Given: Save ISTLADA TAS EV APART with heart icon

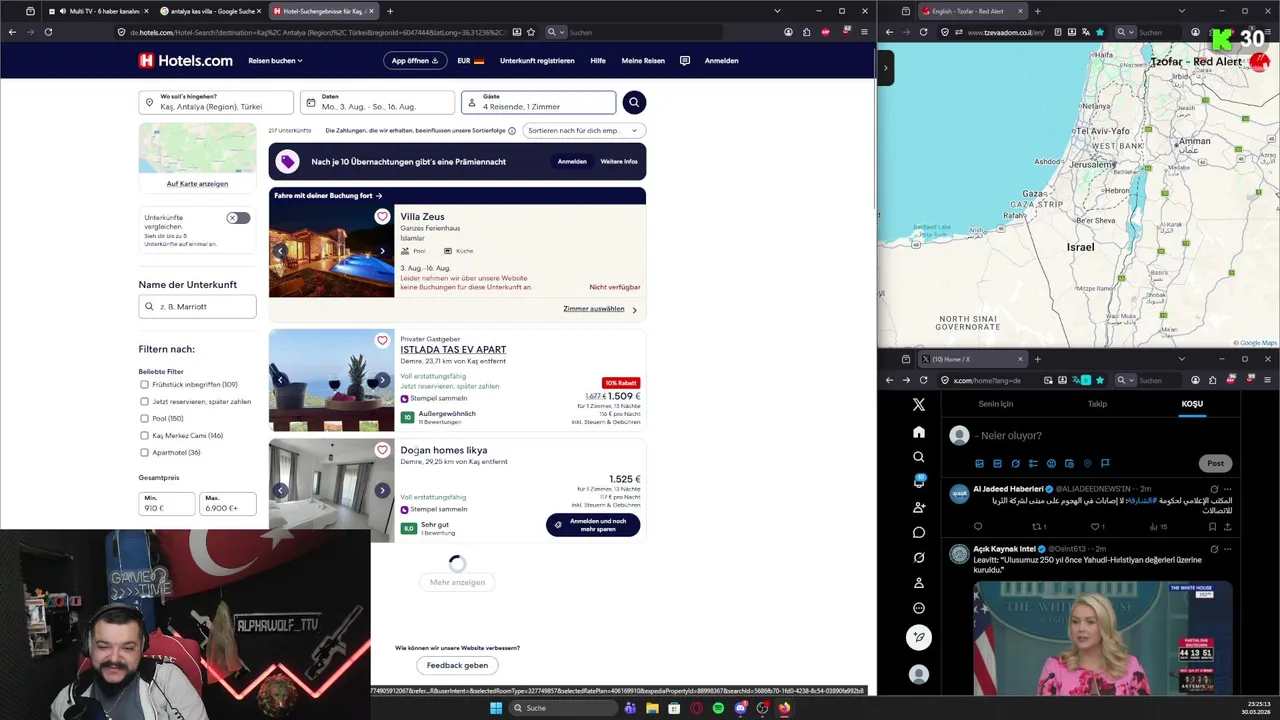Looking at the screenshot, I should tap(382, 341).
